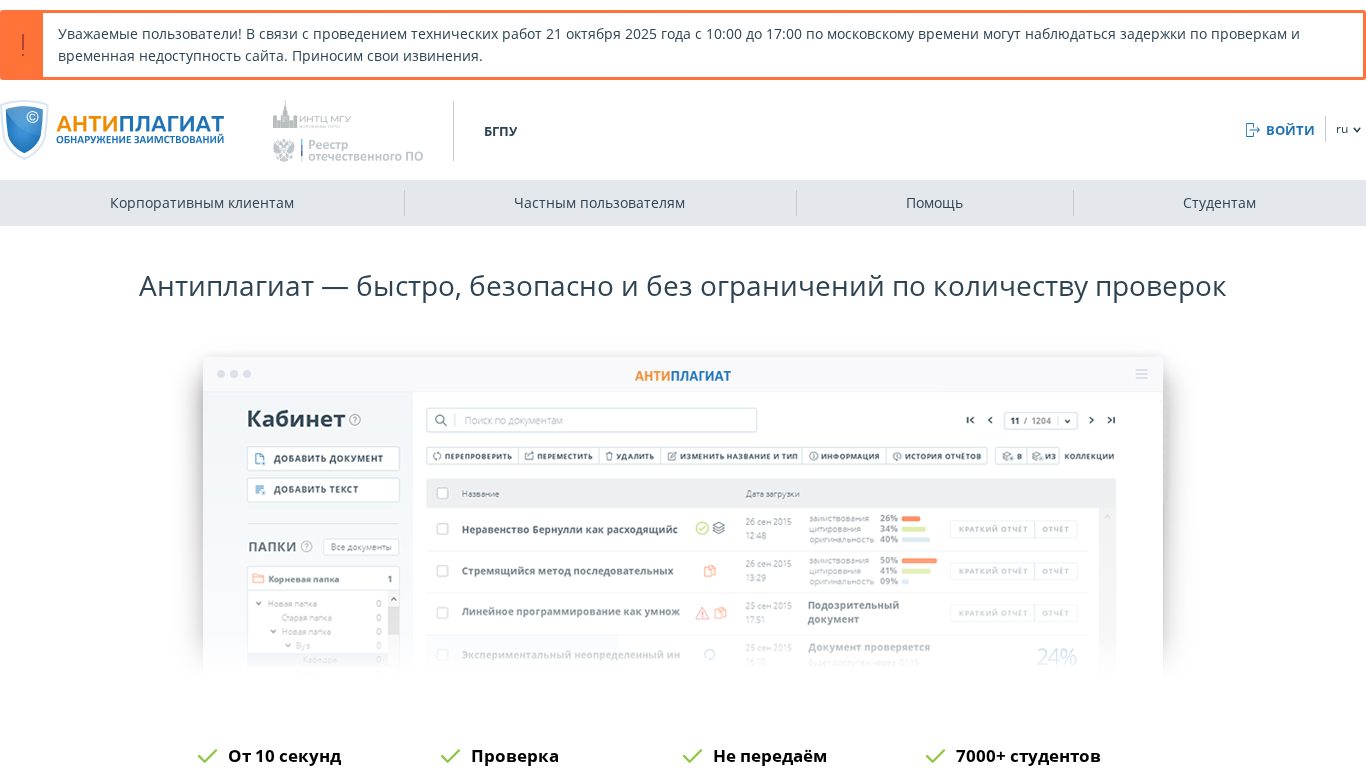Click the technical works notice text
Screen dimensions: 1366x768
(679, 45)
